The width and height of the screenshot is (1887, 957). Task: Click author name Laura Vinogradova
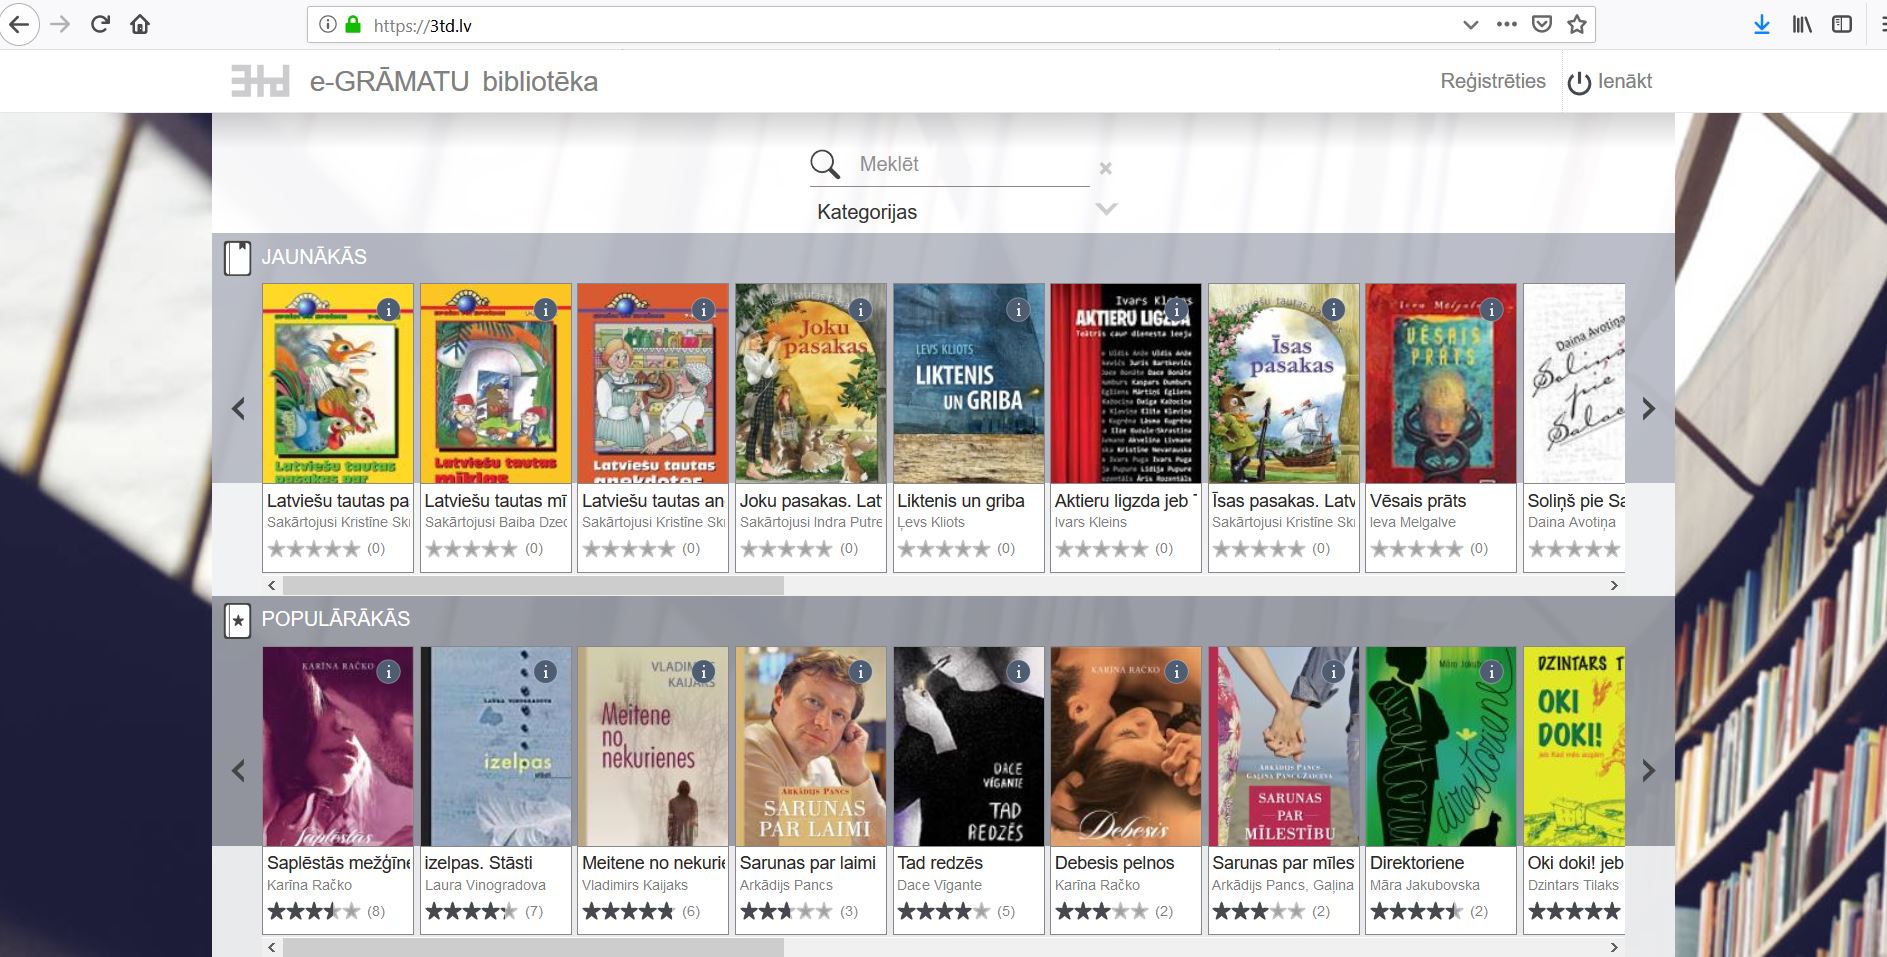(485, 885)
